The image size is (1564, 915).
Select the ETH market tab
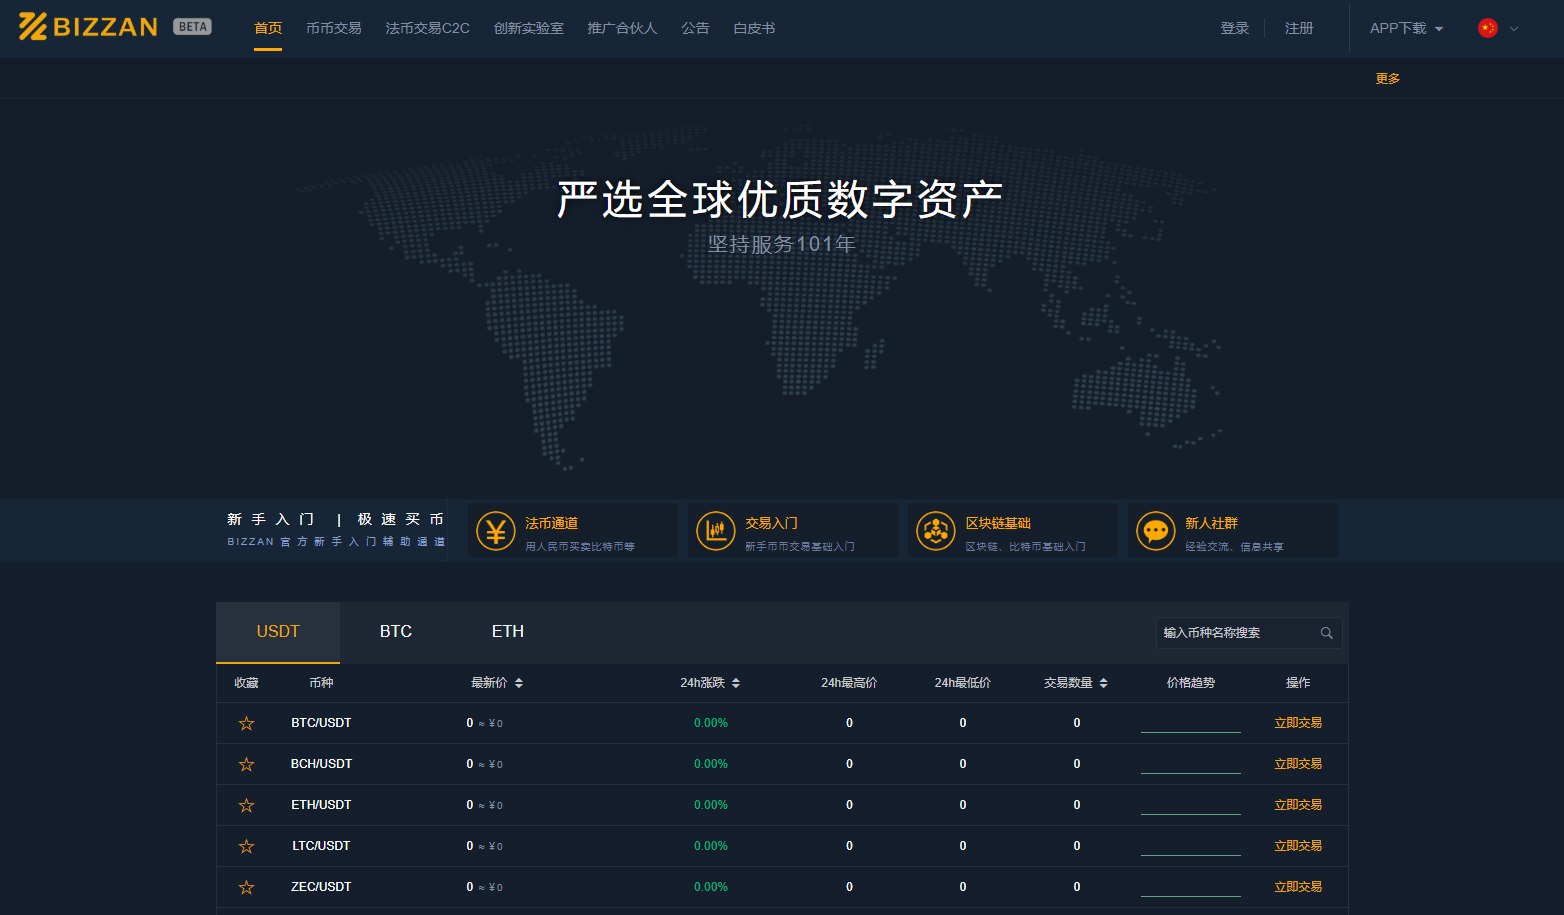[x=508, y=632]
